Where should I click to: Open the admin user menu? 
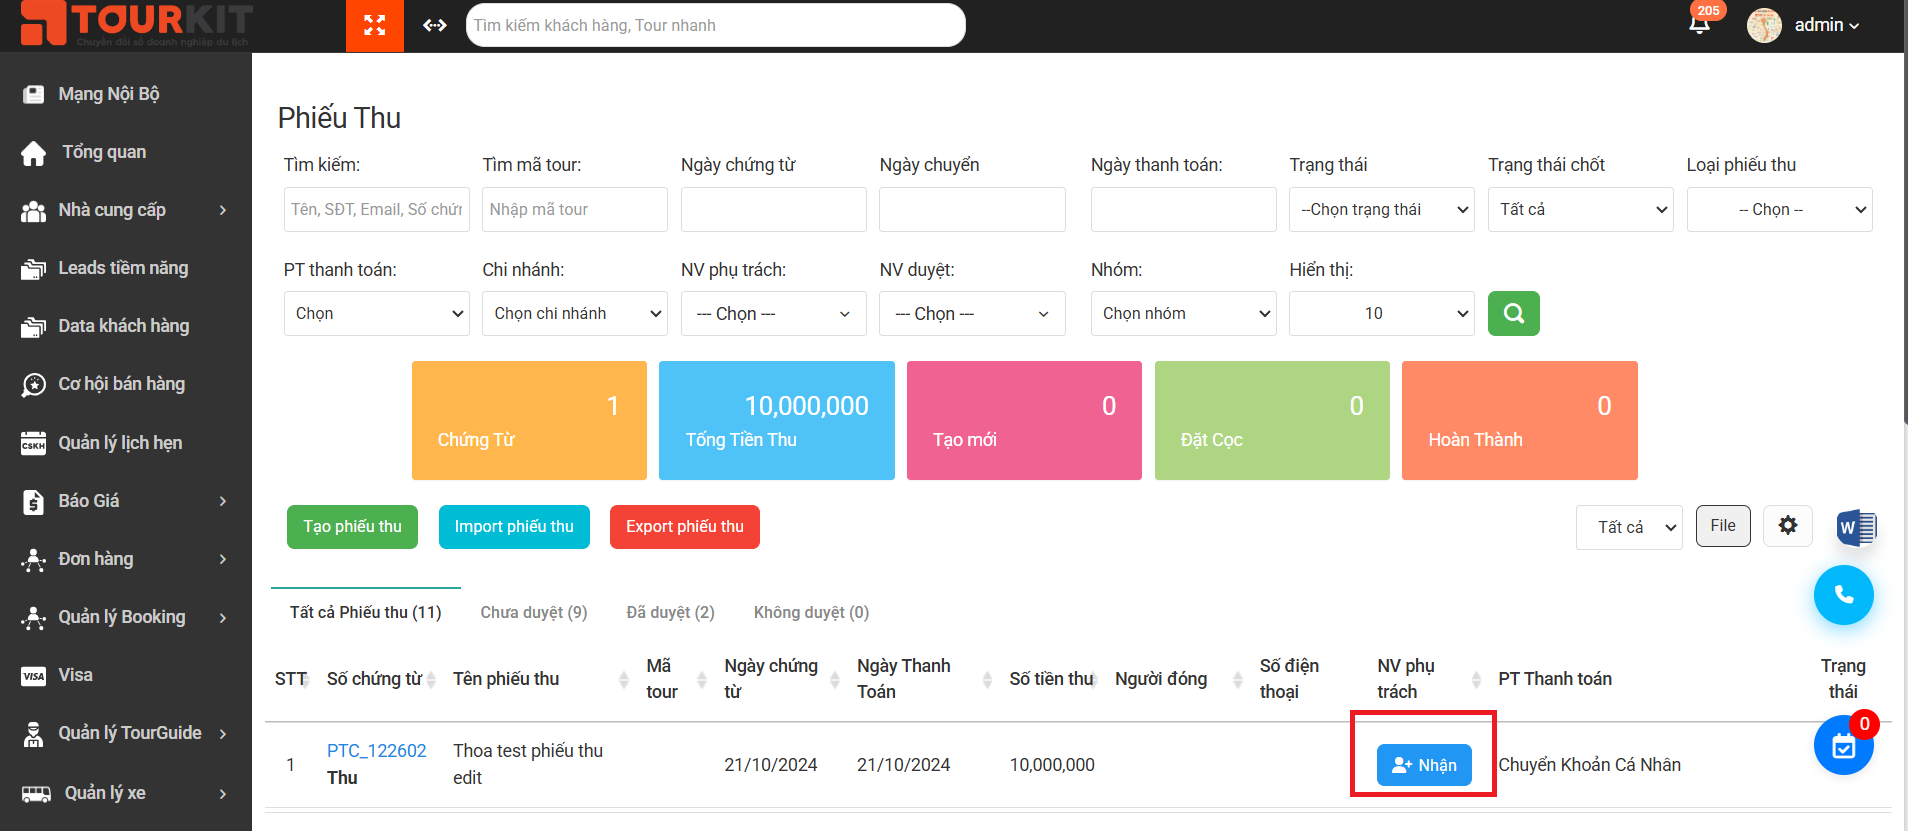[x=1826, y=25]
